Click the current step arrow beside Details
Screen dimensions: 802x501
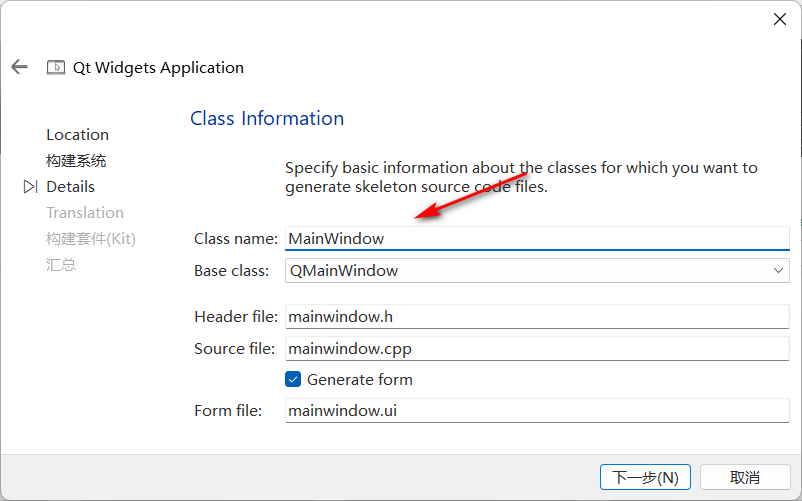(x=30, y=187)
